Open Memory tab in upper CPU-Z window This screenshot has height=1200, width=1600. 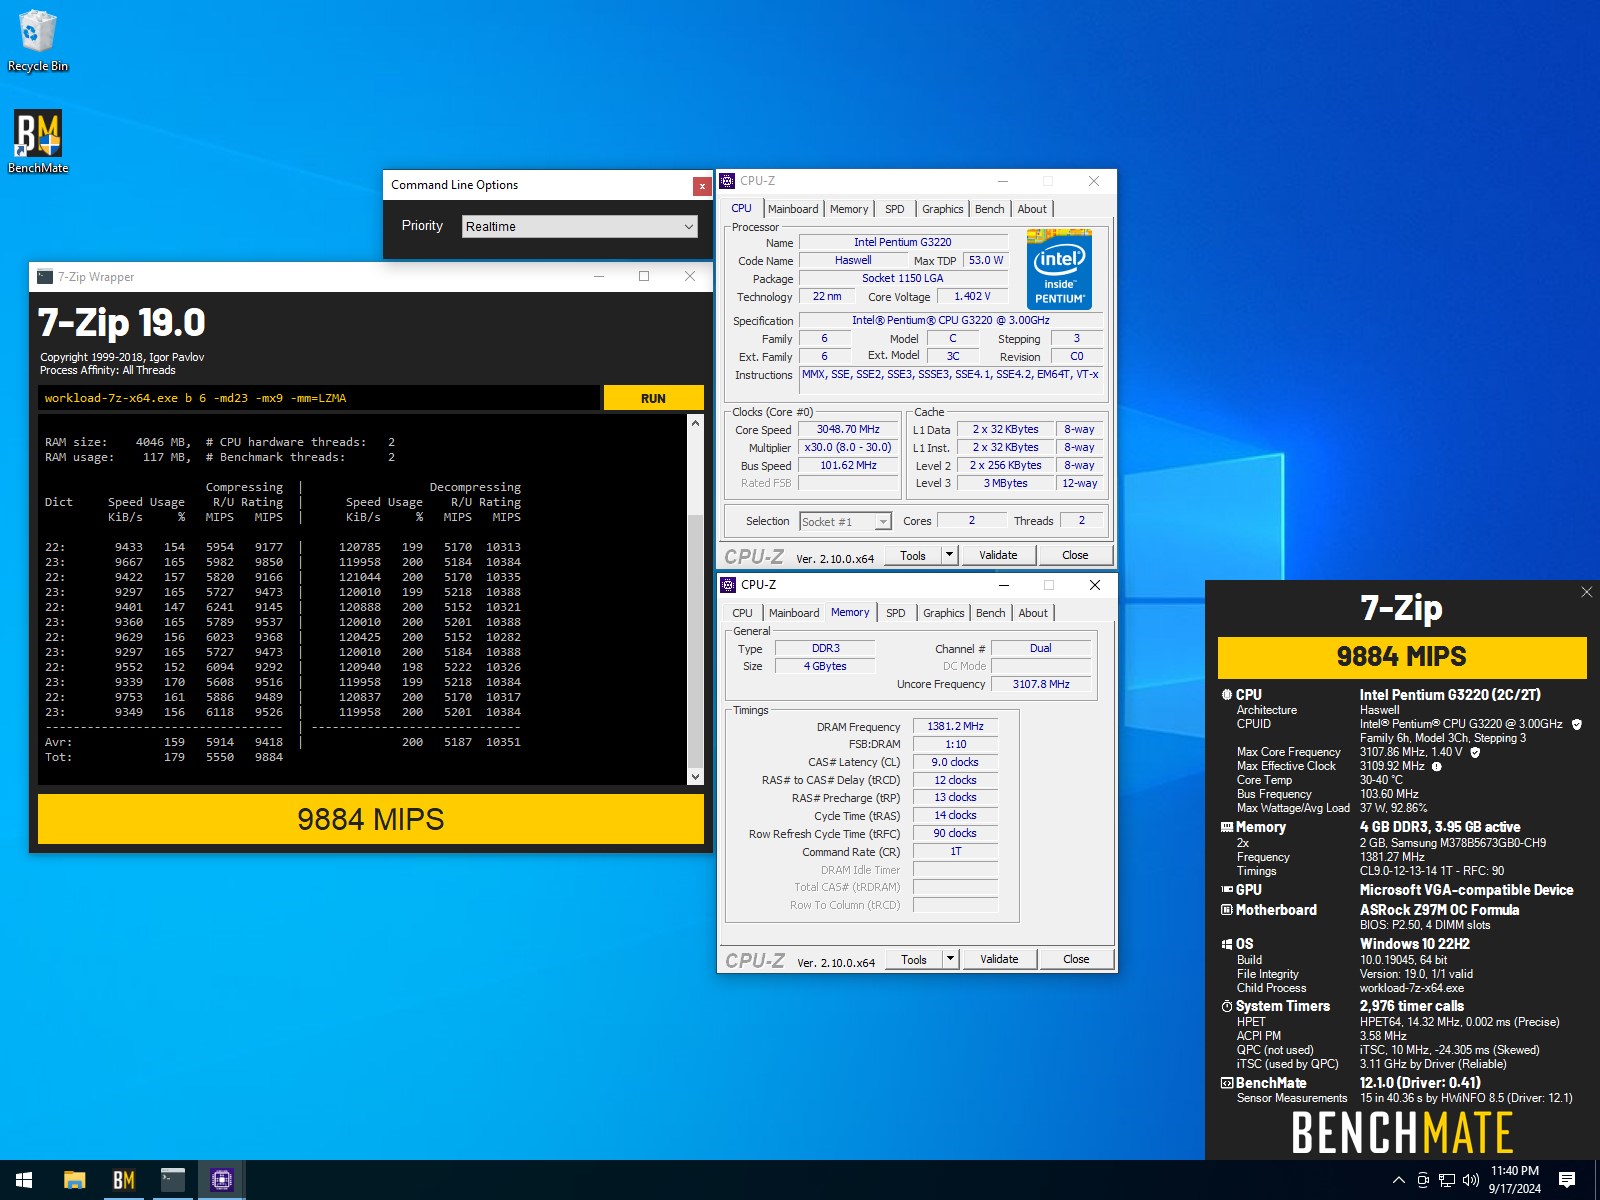(x=849, y=209)
